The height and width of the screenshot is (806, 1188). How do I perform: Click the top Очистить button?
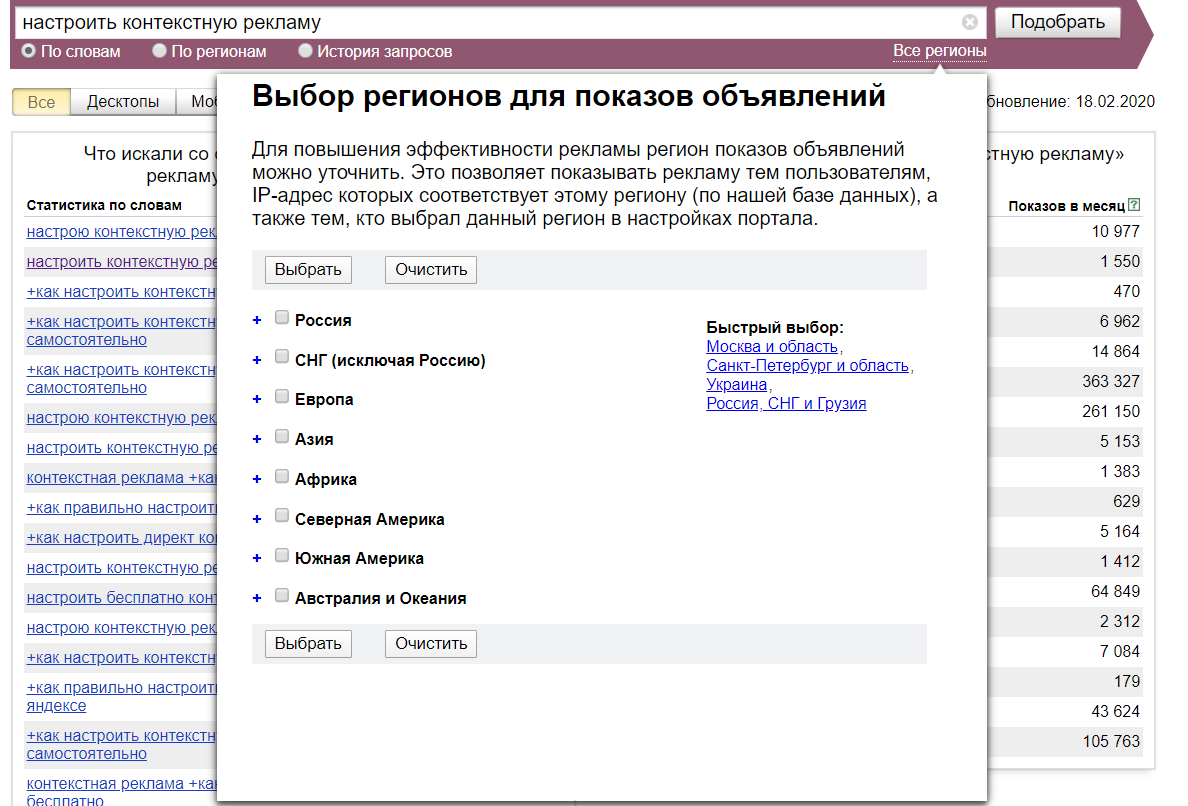431,270
